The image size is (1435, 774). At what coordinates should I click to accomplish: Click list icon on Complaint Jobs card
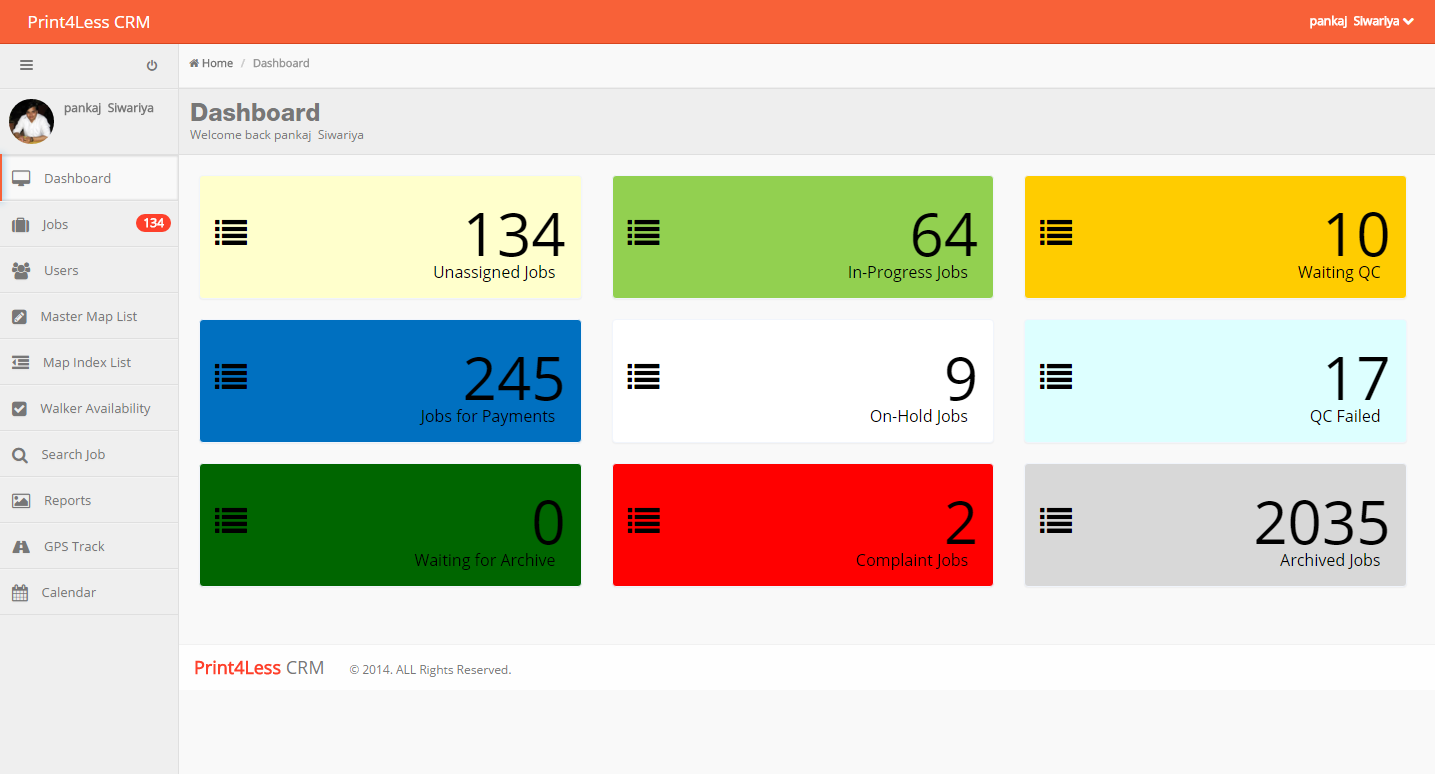643,520
